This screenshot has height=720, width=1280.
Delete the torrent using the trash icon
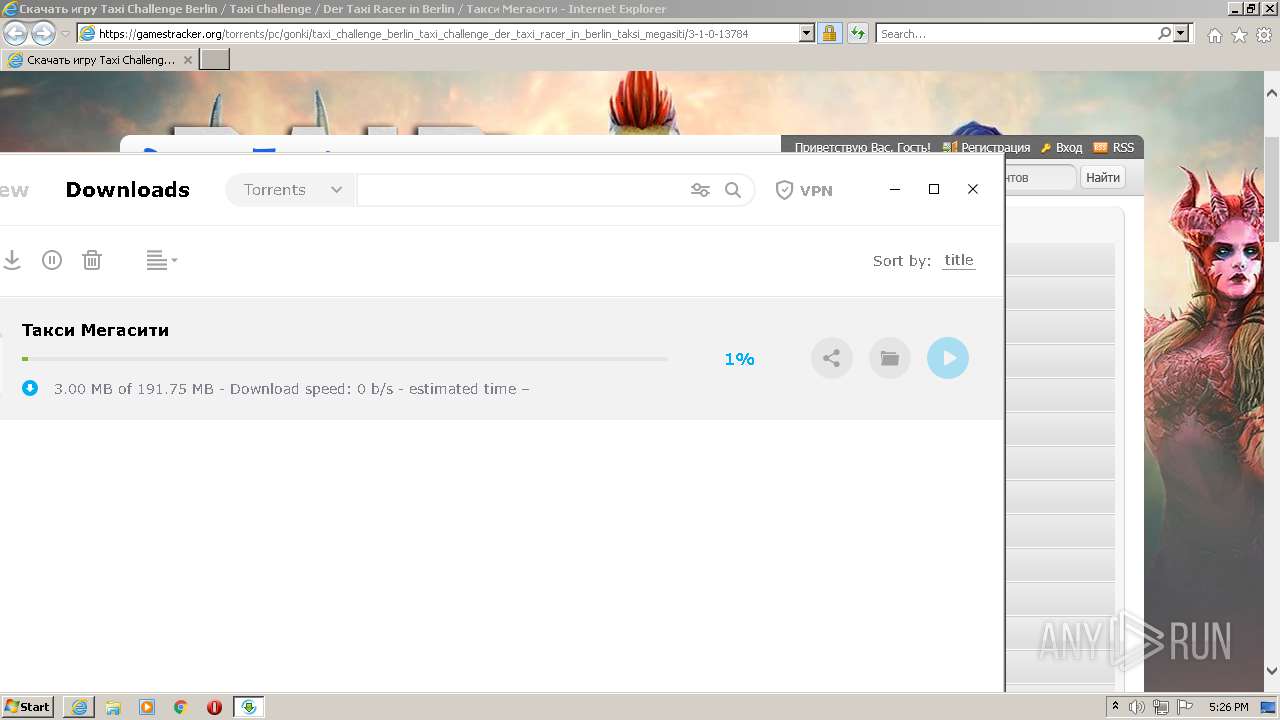pos(92,260)
